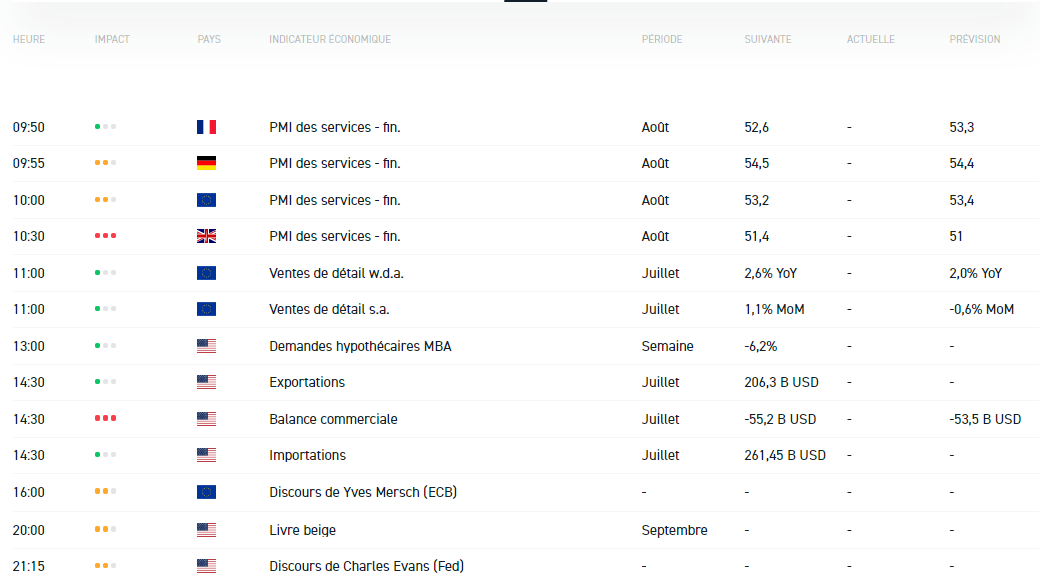Click the orange impact dots at 20:00
1040x586 pixels.
[105, 530]
